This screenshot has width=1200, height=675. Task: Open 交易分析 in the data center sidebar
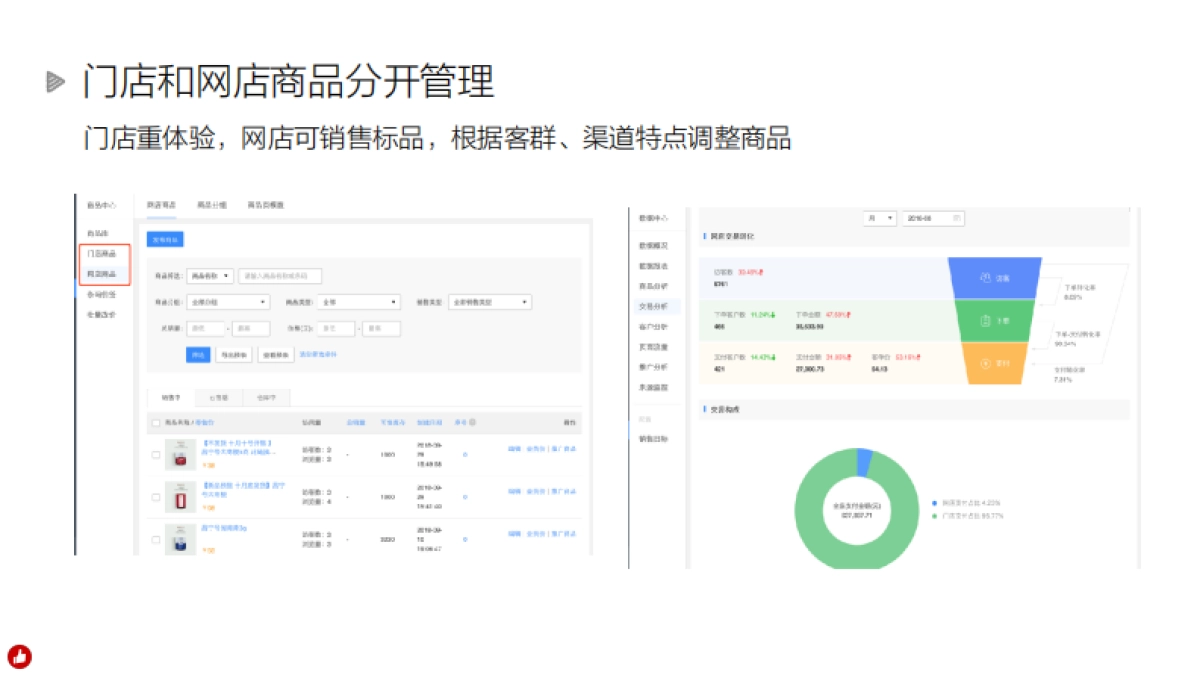pos(653,306)
